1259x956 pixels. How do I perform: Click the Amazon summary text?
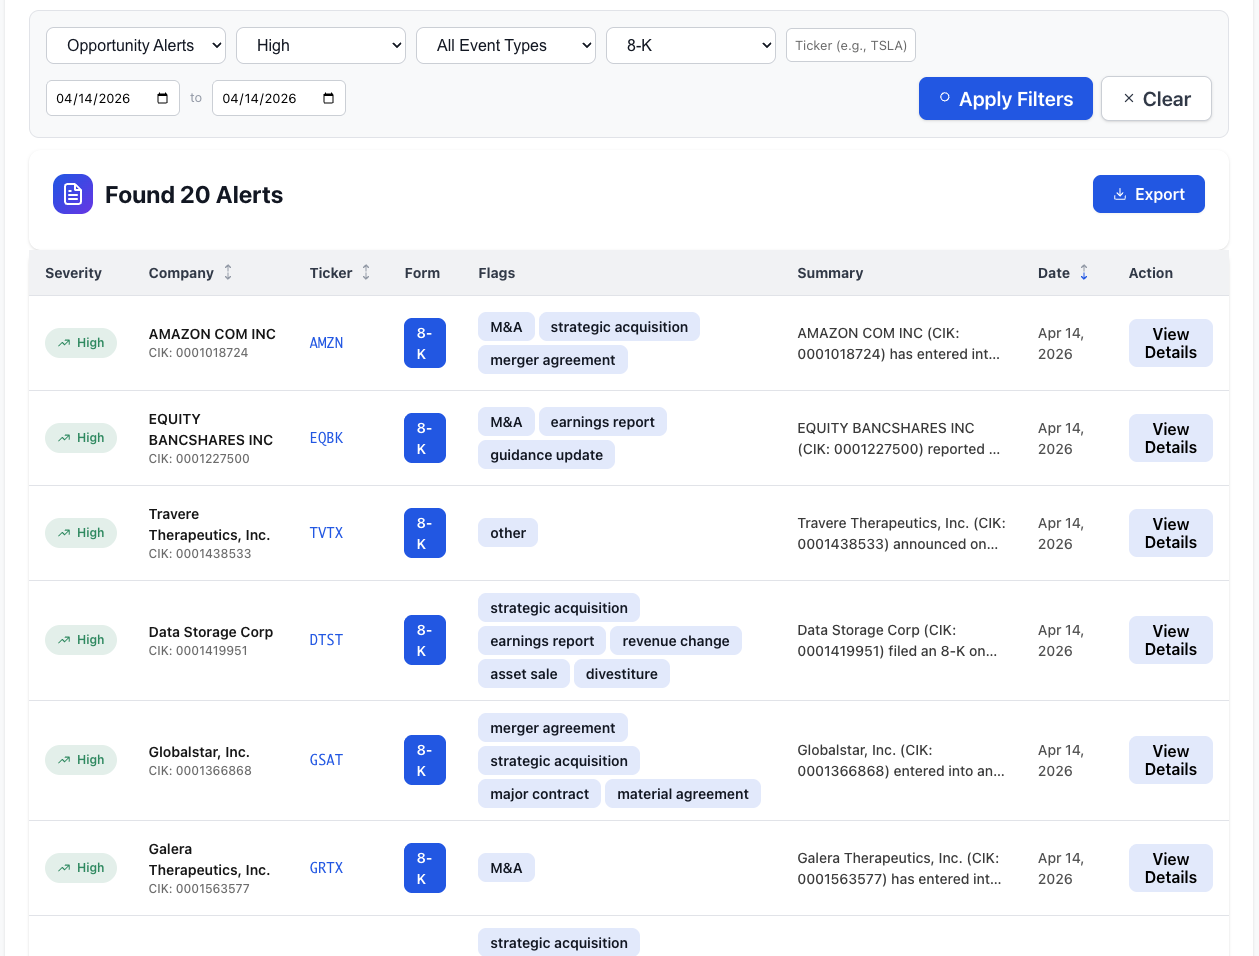[898, 343]
